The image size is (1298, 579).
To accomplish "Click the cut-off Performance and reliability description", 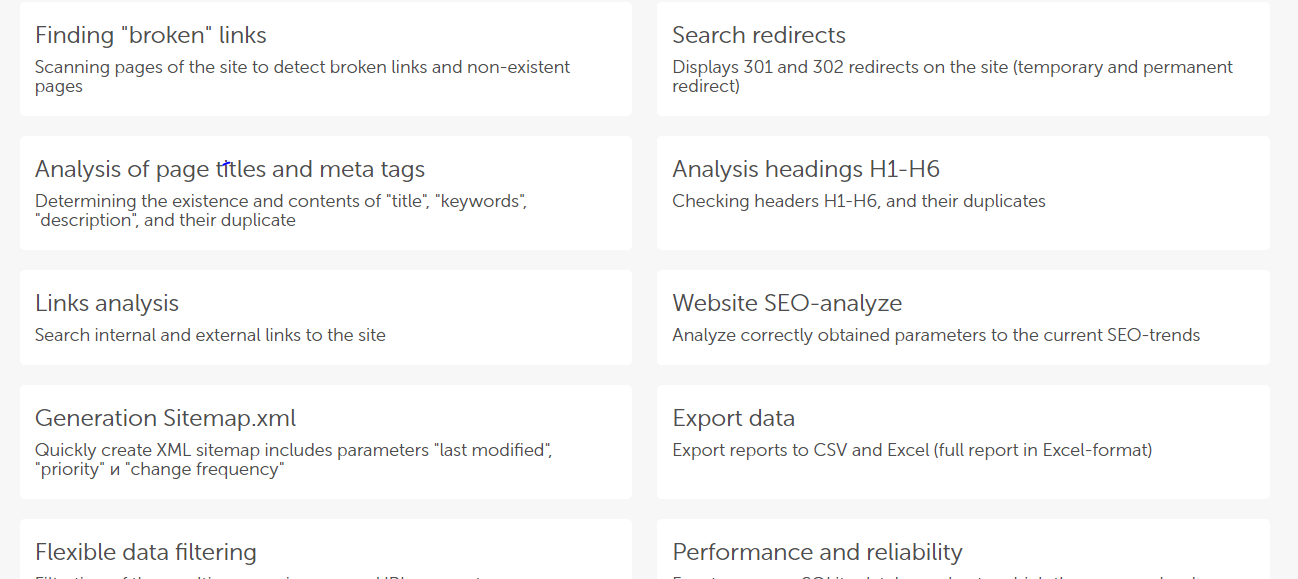I will tap(940, 575).
